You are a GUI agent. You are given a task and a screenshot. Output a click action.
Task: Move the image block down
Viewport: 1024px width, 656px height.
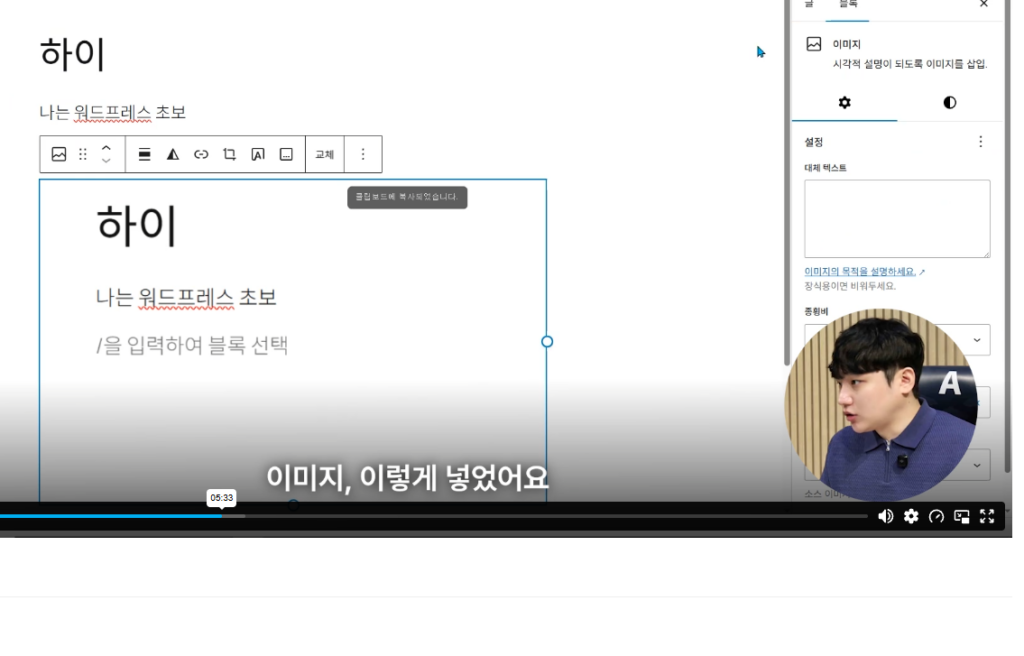[106, 160]
